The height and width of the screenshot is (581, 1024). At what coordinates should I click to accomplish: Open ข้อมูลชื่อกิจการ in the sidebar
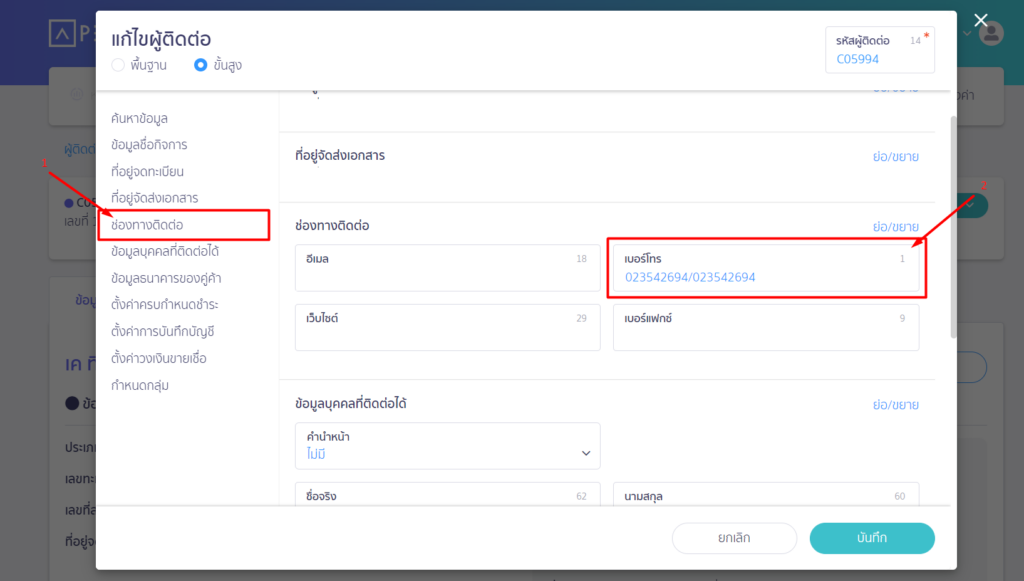click(x=149, y=145)
